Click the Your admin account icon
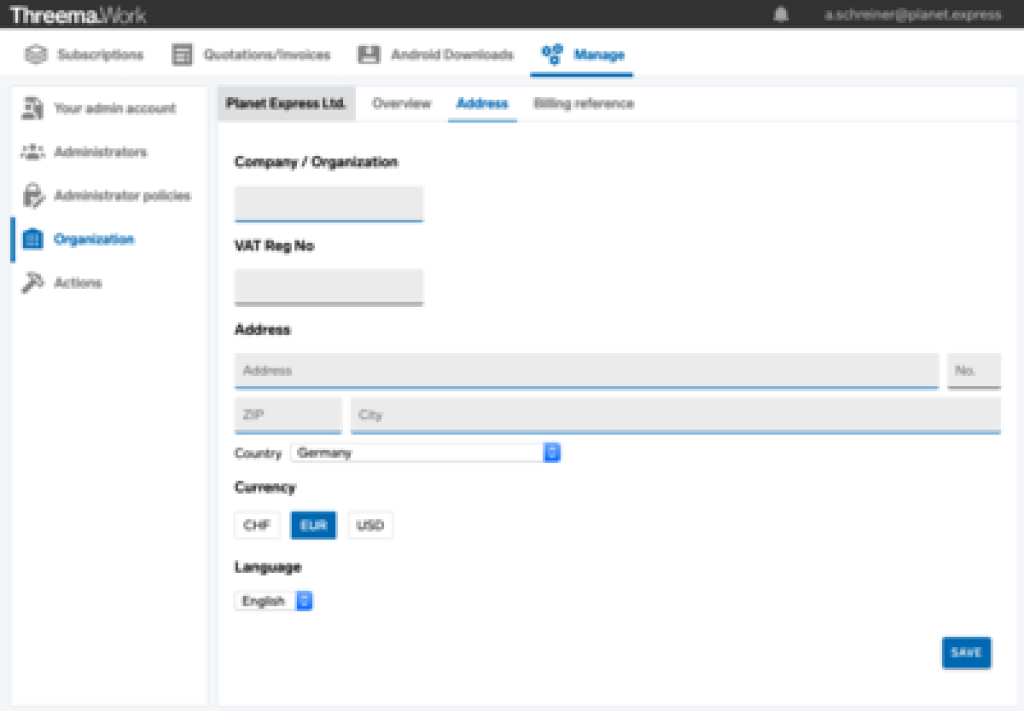The width and height of the screenshot is (1024, 711). (x=33, y=108)
